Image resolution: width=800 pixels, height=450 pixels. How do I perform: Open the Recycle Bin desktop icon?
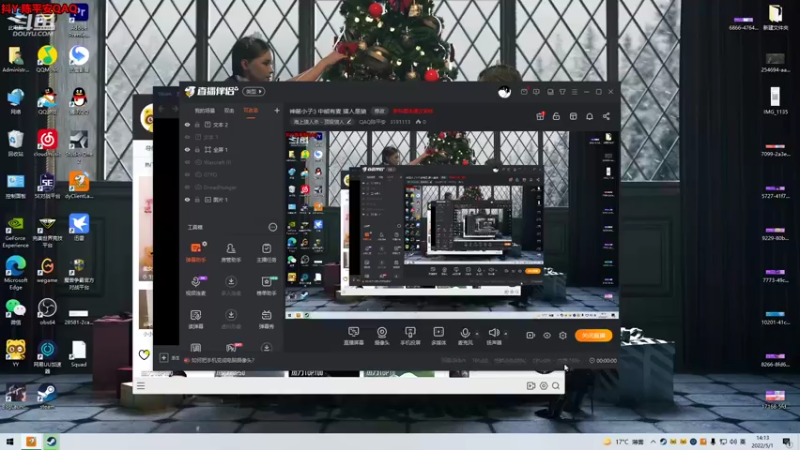[x=16, y=143]
